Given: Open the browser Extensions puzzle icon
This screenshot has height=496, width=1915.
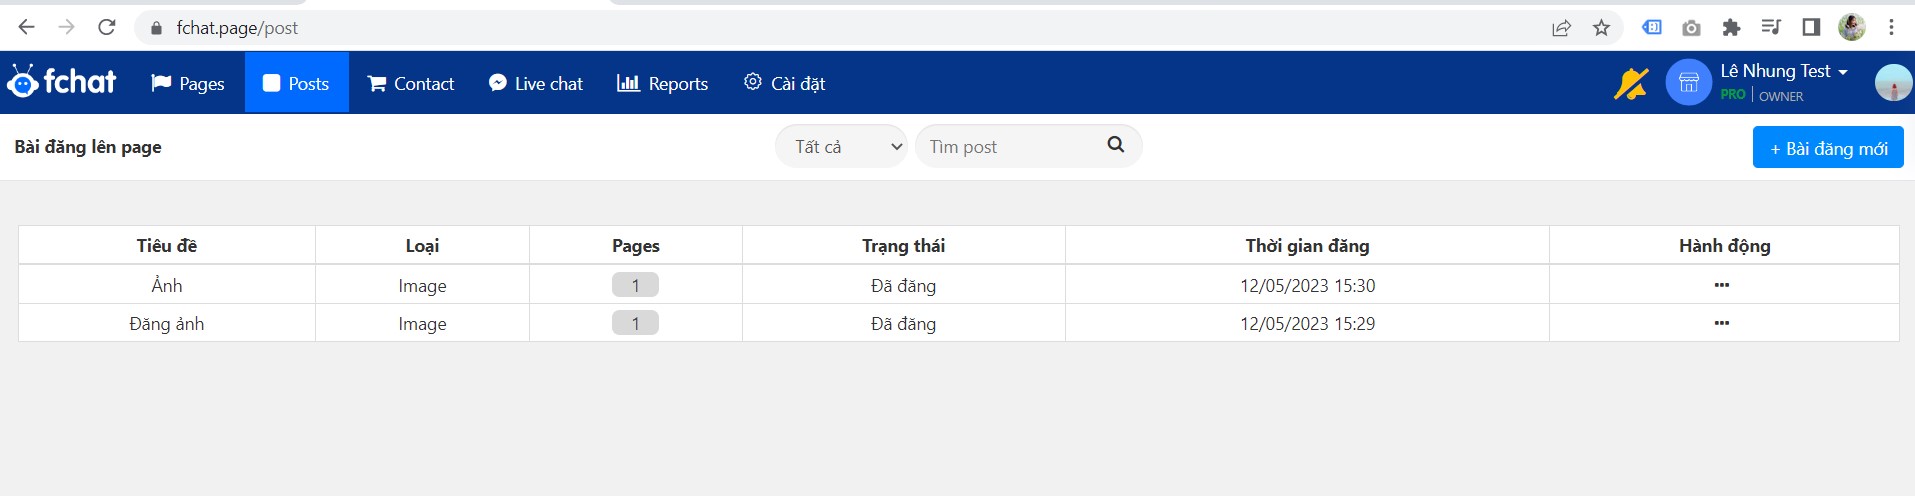Looking at the screenshot, I should pyautogui.click(x=1731, y=28).
